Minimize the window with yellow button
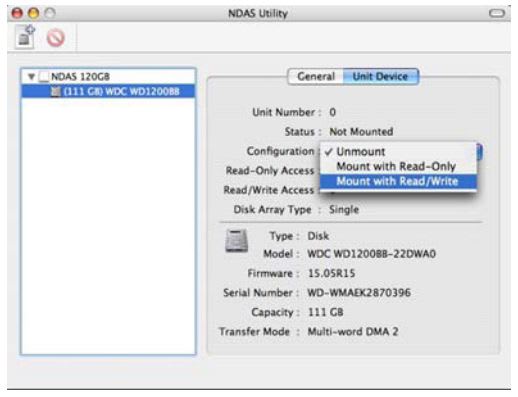 tap(33, 13)
